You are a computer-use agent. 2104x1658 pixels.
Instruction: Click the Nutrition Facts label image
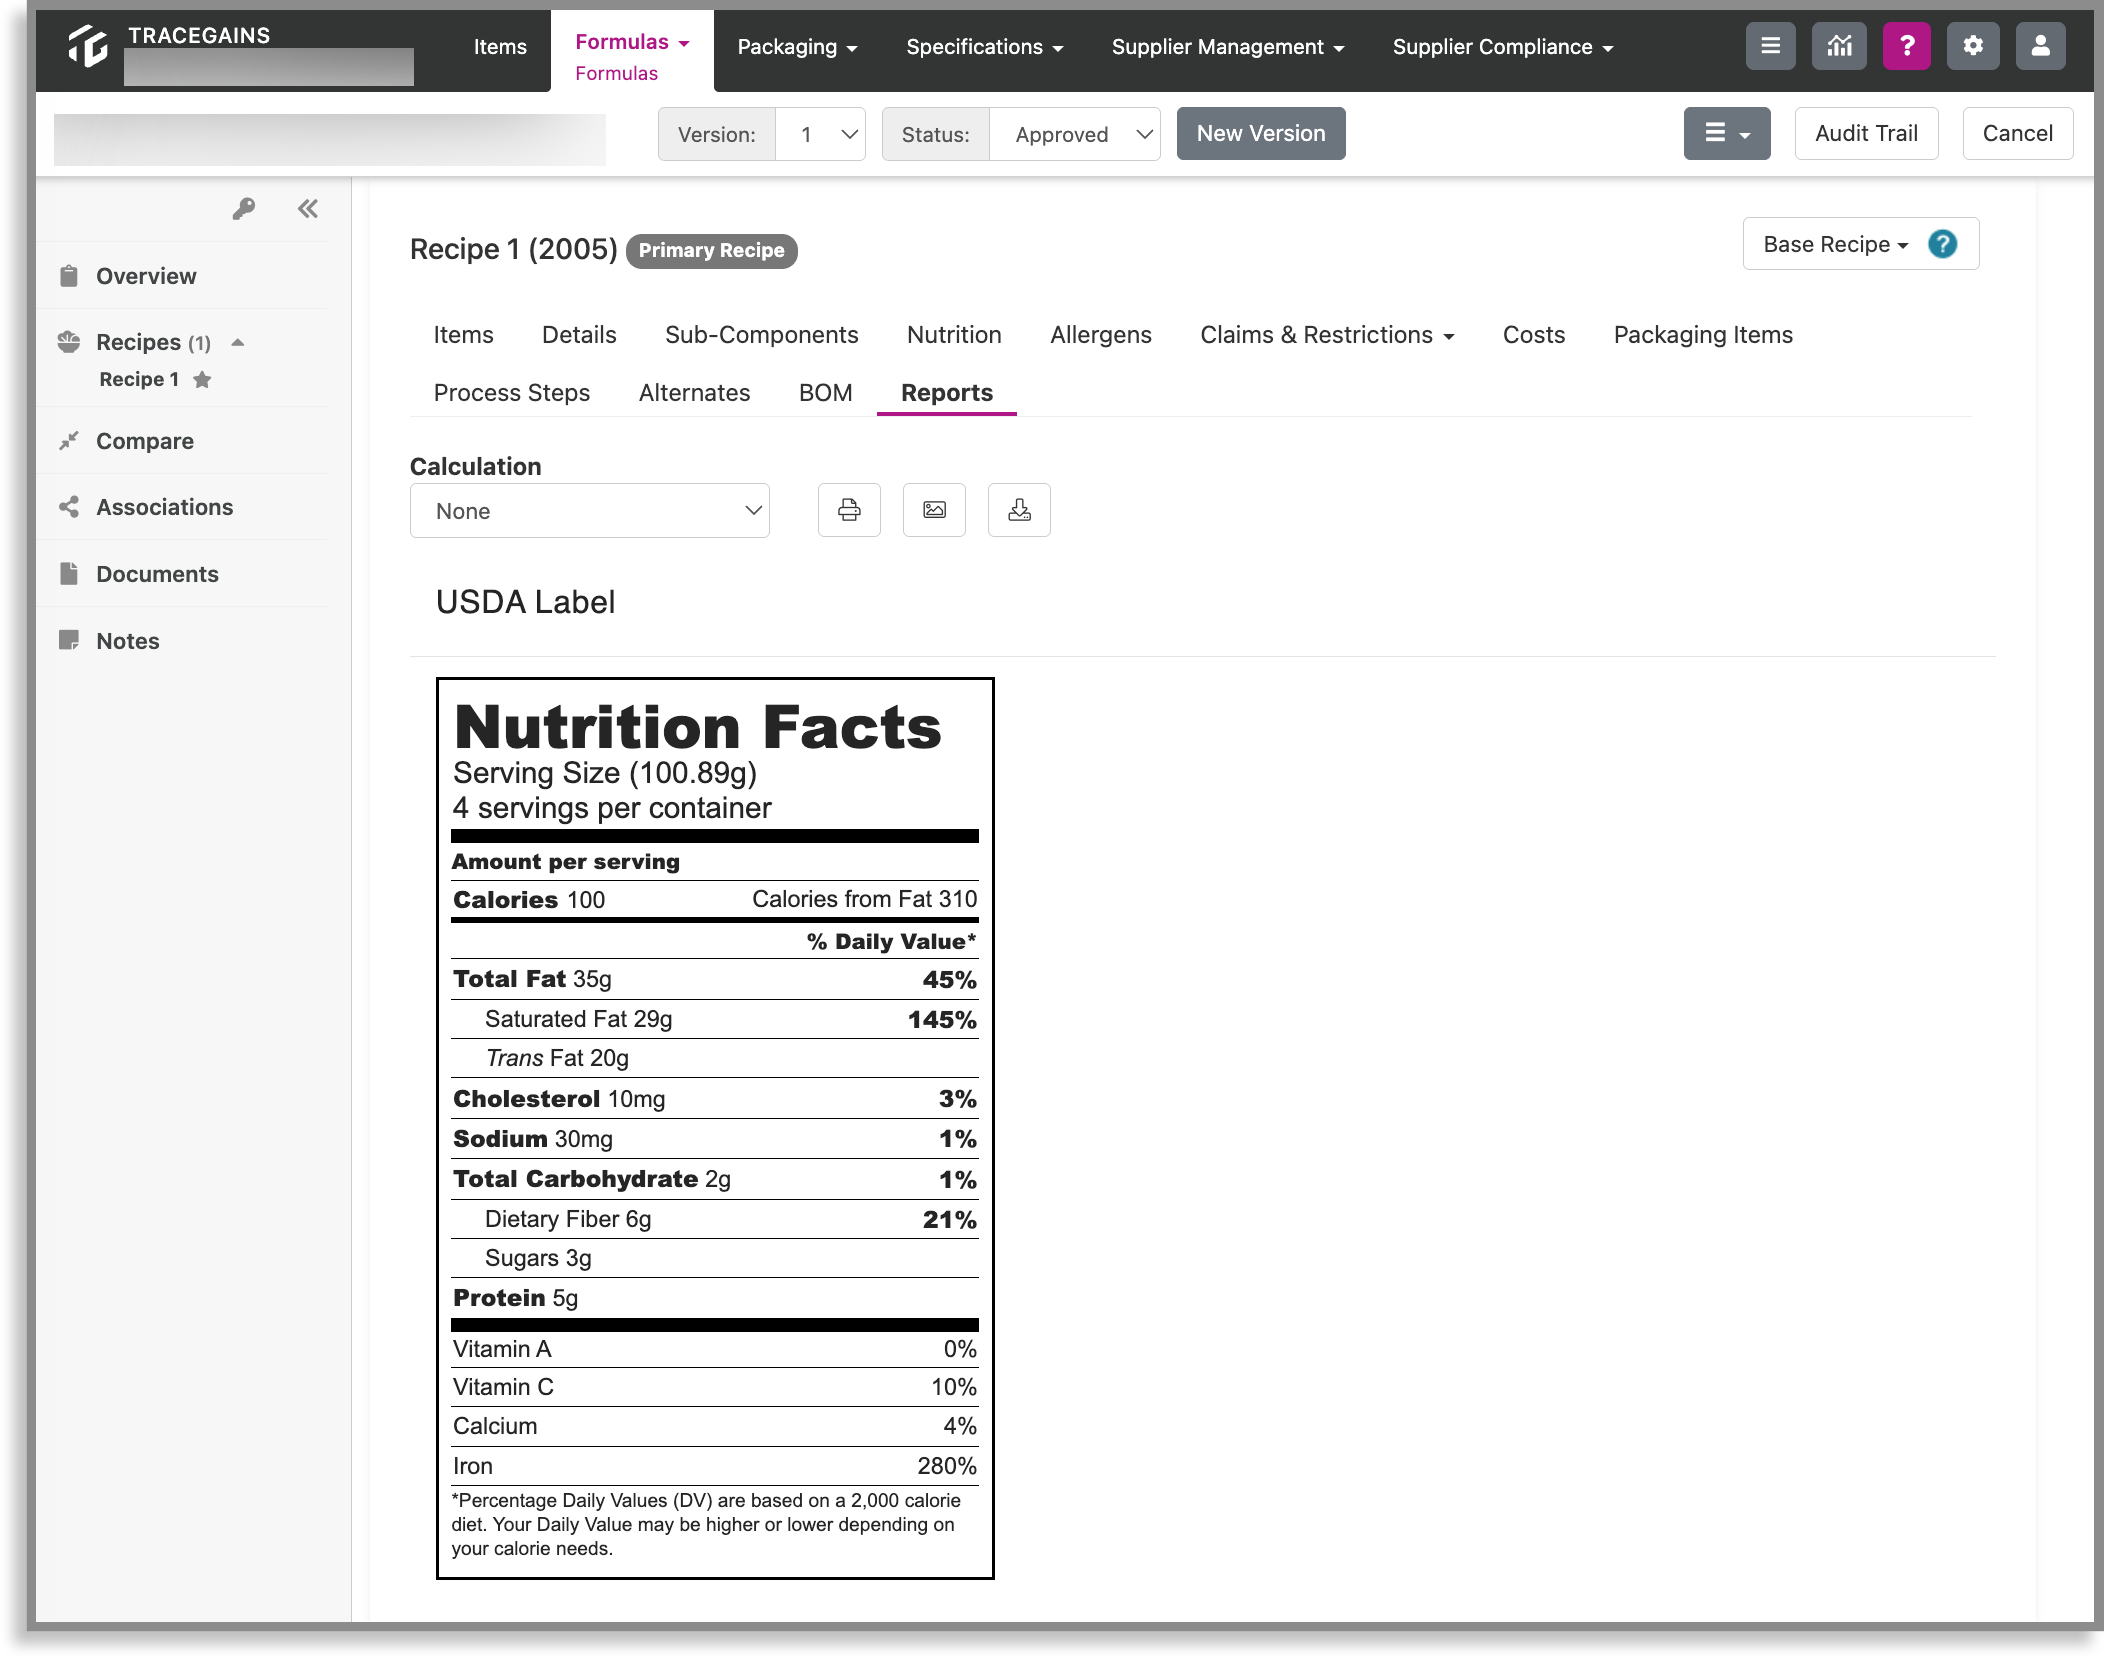pyautogui.click(x=715, y=1128)
